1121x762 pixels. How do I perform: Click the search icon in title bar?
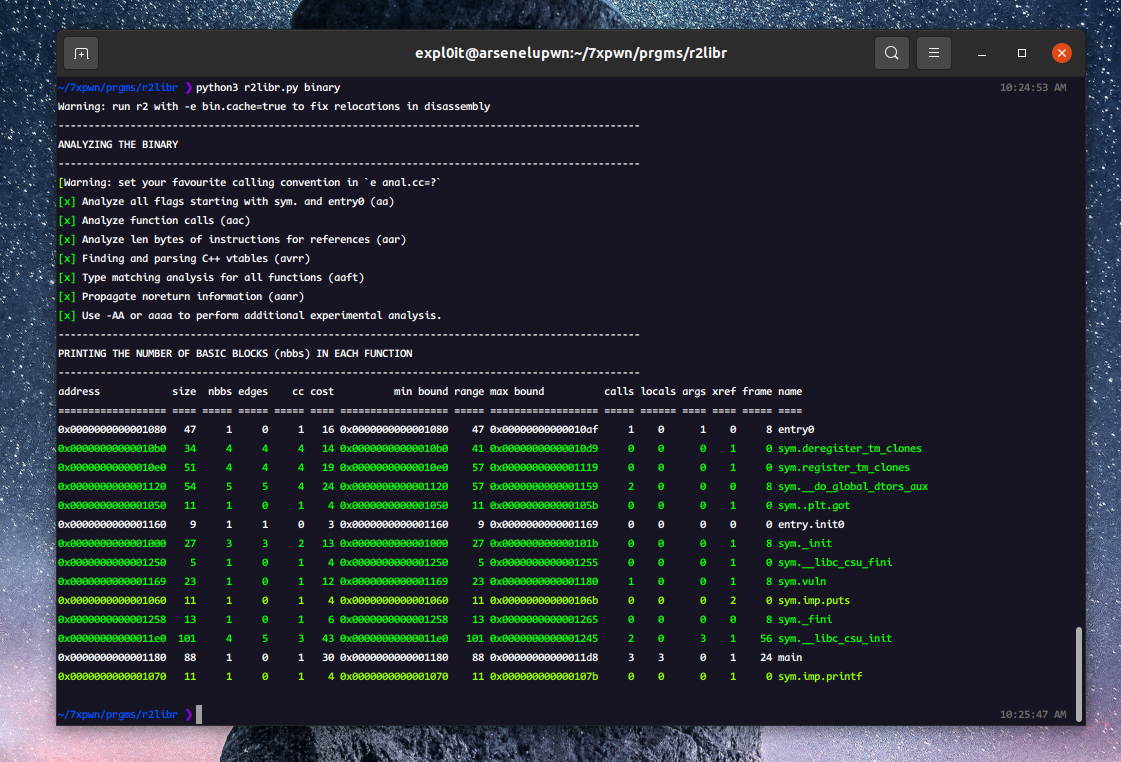click(891, 53)
